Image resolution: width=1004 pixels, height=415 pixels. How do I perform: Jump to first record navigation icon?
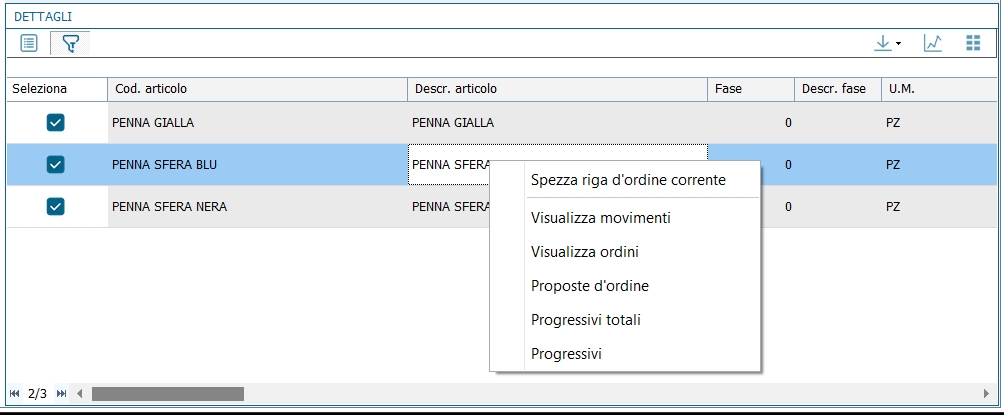pyautogui.click(x=14, y=394)
